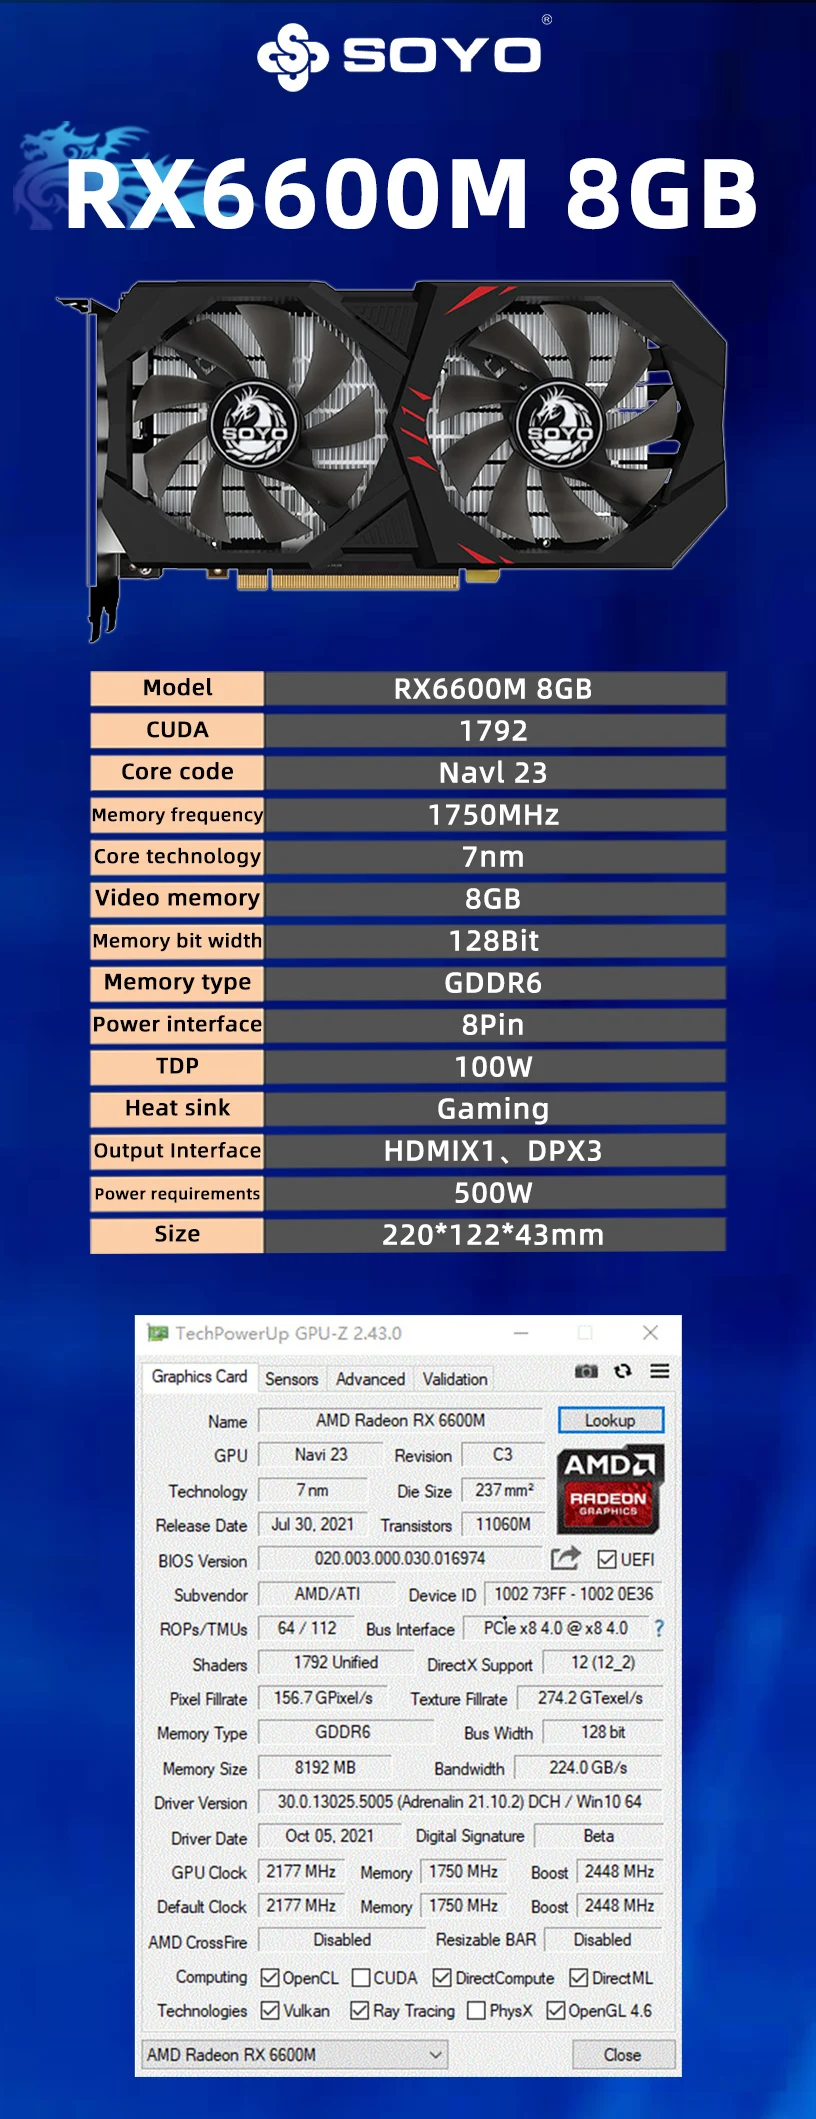Screen dimensions: 816x2119
Task: Click the GPU-Z refresh icon
Action: (623, 1371)
